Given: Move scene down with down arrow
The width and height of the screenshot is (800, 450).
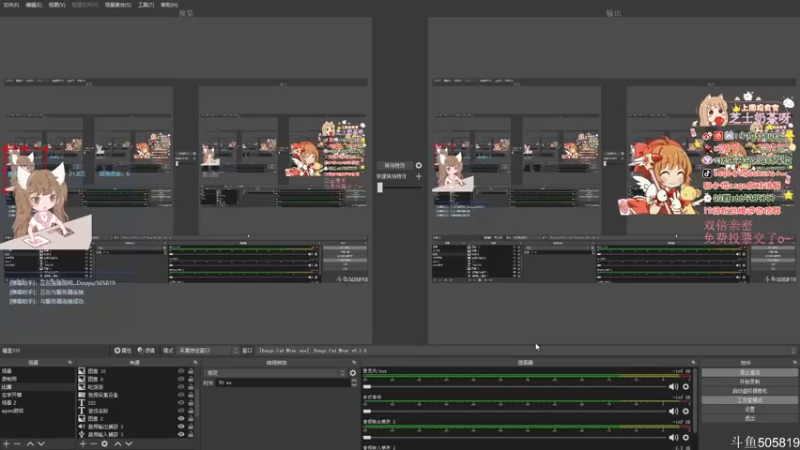Looking at the screenshot, I should (41, 444).
